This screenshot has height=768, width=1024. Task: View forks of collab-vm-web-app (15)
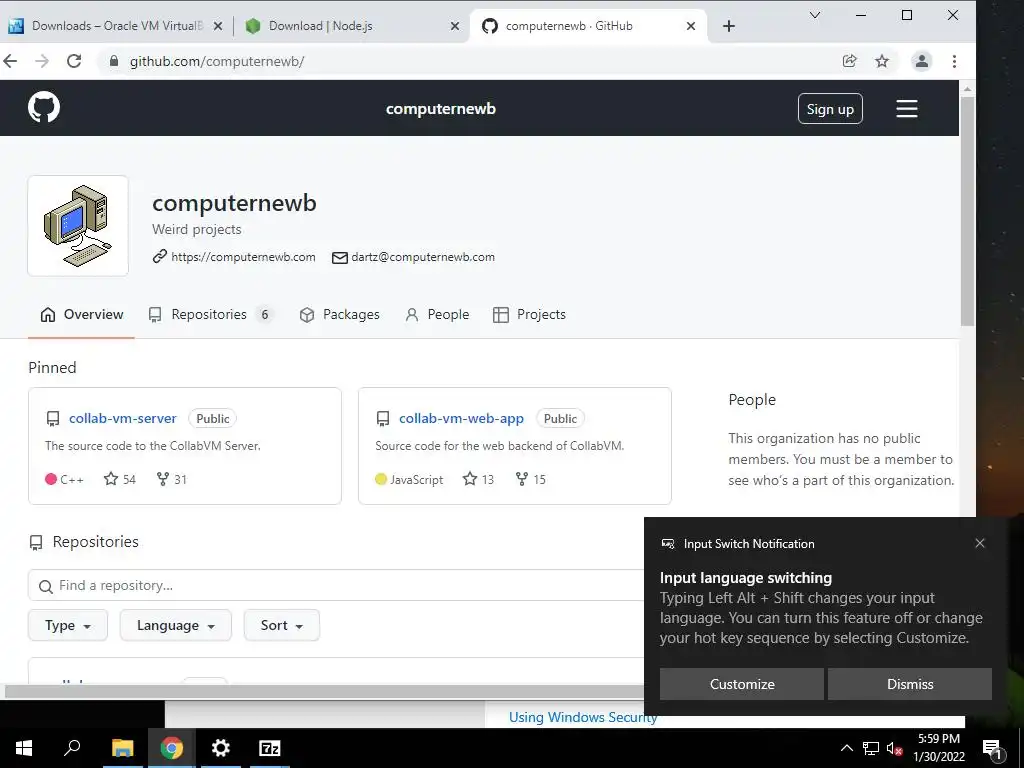(530, 479)
